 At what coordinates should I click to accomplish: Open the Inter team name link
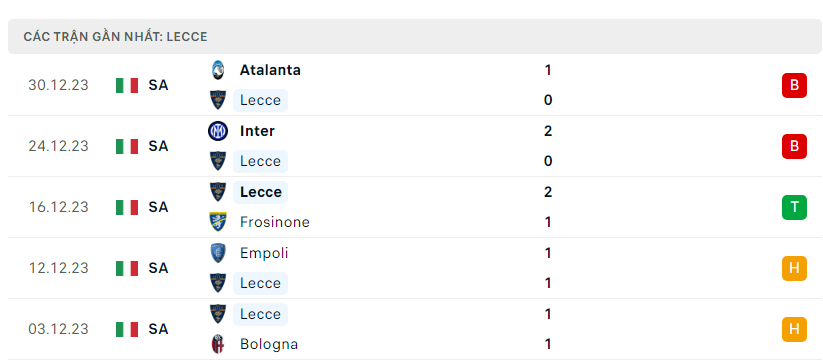[x=257, y=131]
